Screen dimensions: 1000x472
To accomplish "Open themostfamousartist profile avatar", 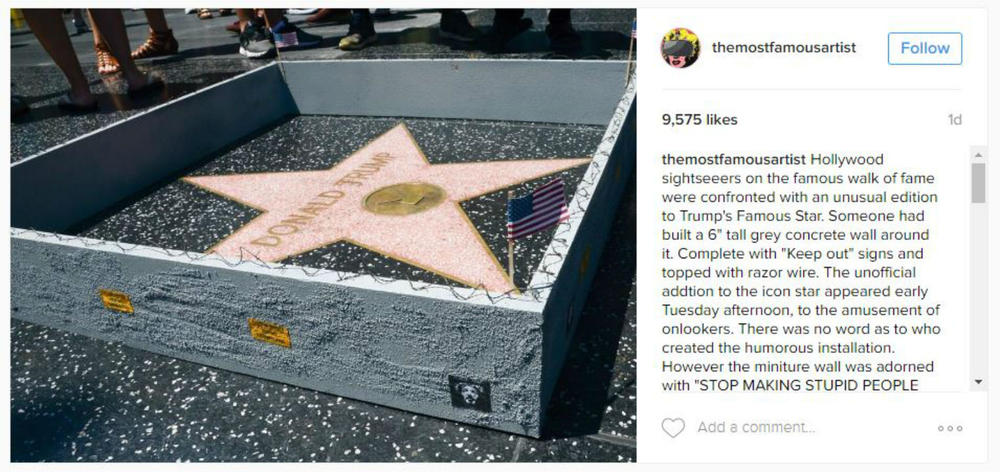I will (x=680, y=48).
